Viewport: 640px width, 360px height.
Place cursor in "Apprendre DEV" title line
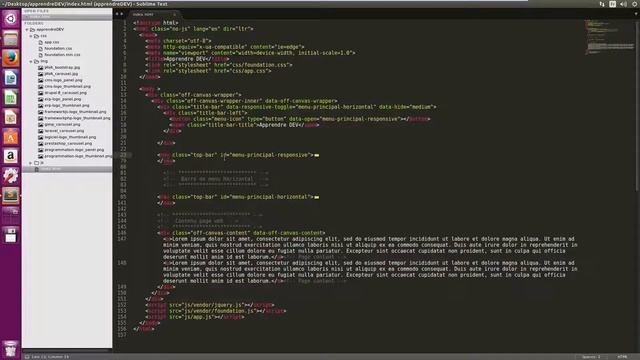187,59
